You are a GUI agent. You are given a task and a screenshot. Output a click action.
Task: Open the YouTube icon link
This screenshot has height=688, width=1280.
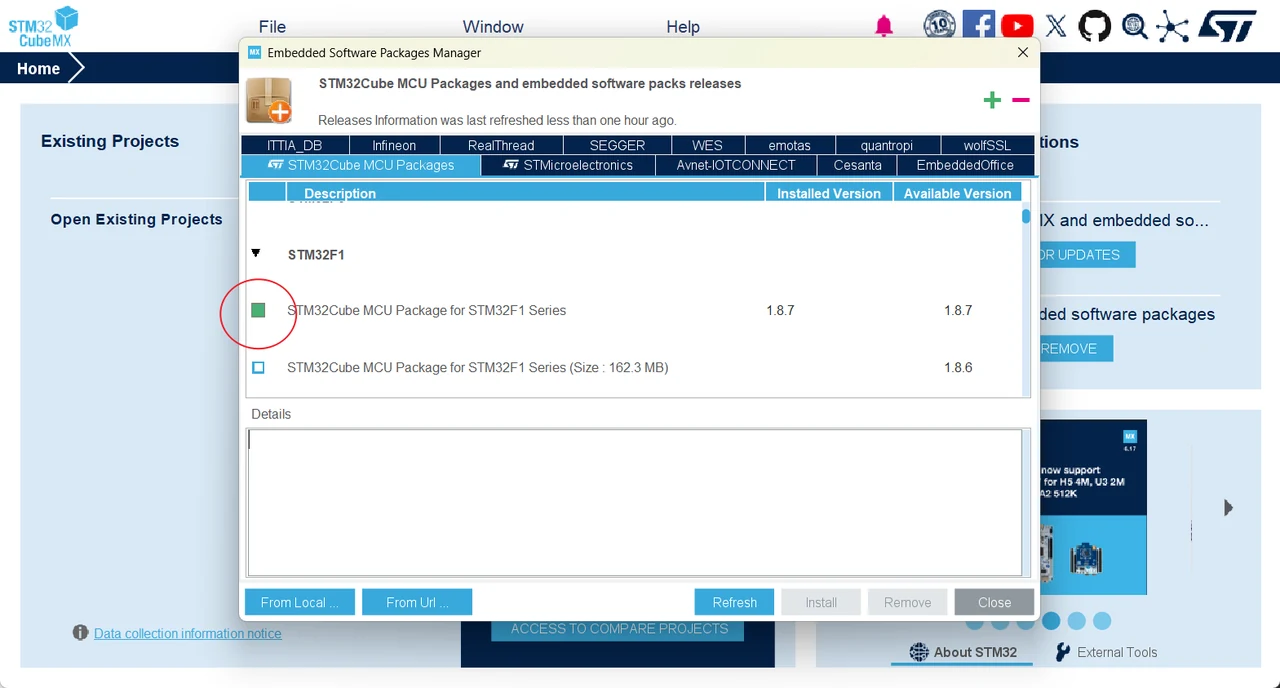pyautogui.click(x=1017, y=25)
